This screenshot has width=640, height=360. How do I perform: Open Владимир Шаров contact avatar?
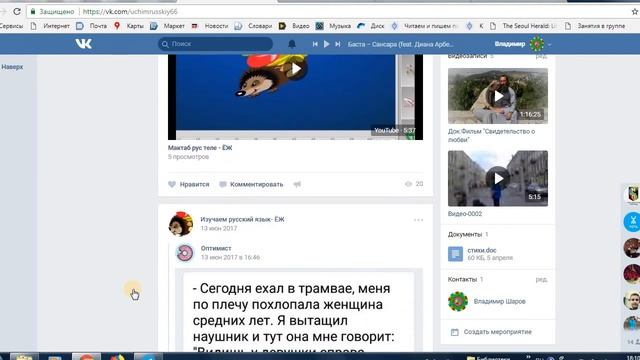click(458, 301)
